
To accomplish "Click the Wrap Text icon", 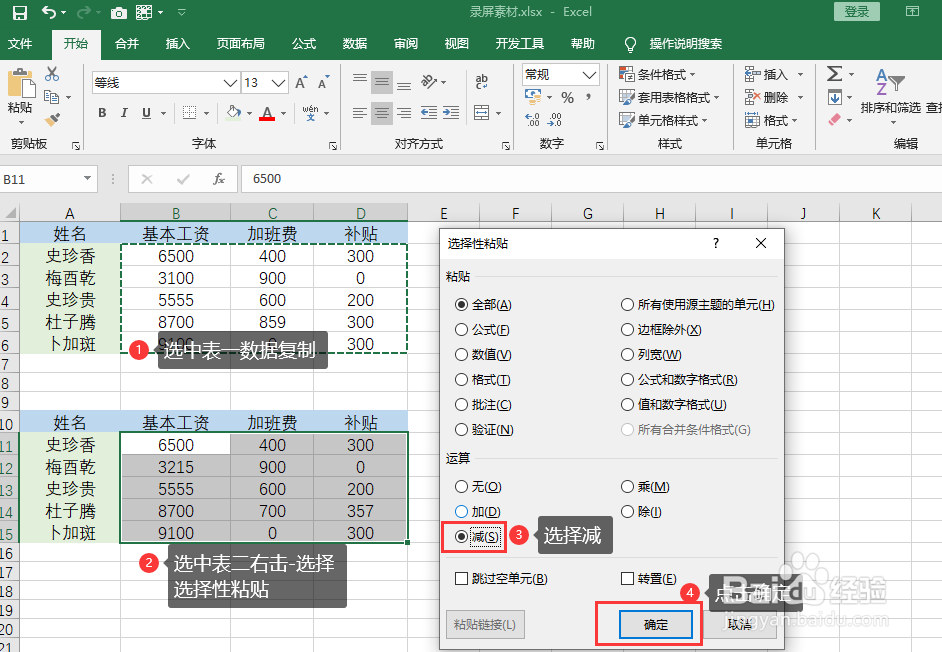I will [x=482, y=81].
